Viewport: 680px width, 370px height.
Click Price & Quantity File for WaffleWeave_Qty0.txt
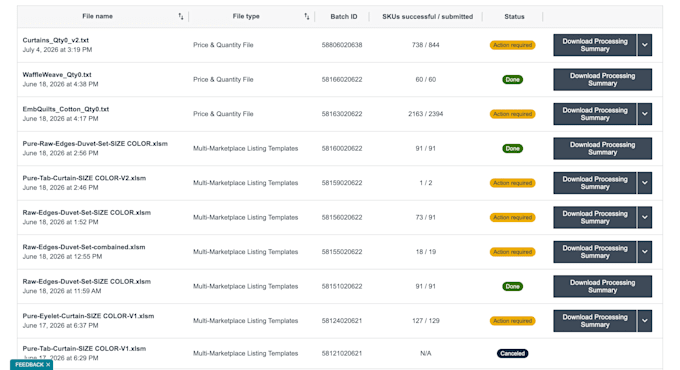pos(223,79)
